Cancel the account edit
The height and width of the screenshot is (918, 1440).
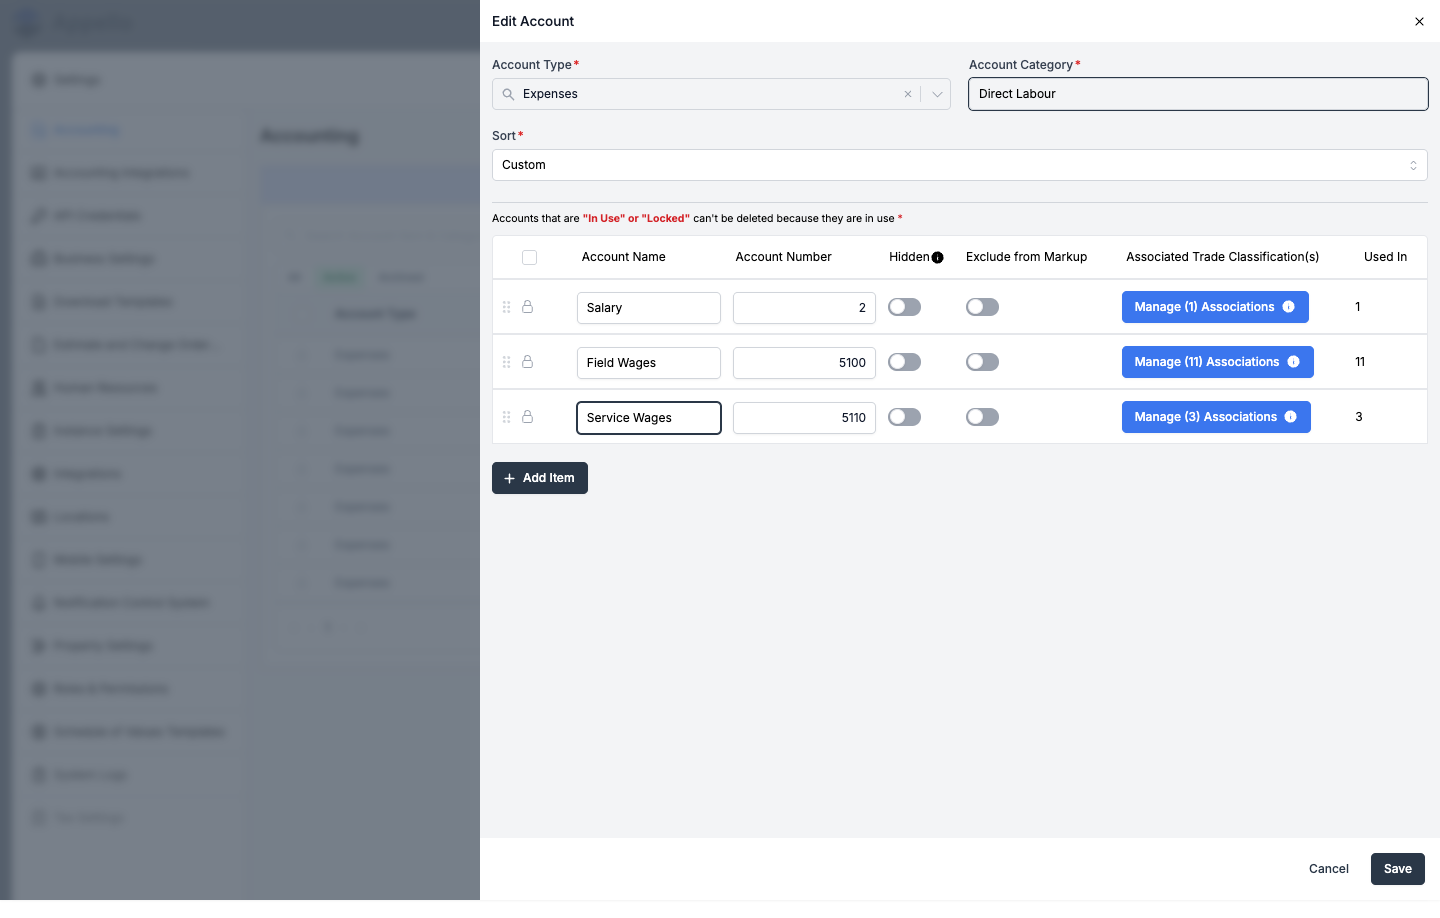[x=1329, y=869]
